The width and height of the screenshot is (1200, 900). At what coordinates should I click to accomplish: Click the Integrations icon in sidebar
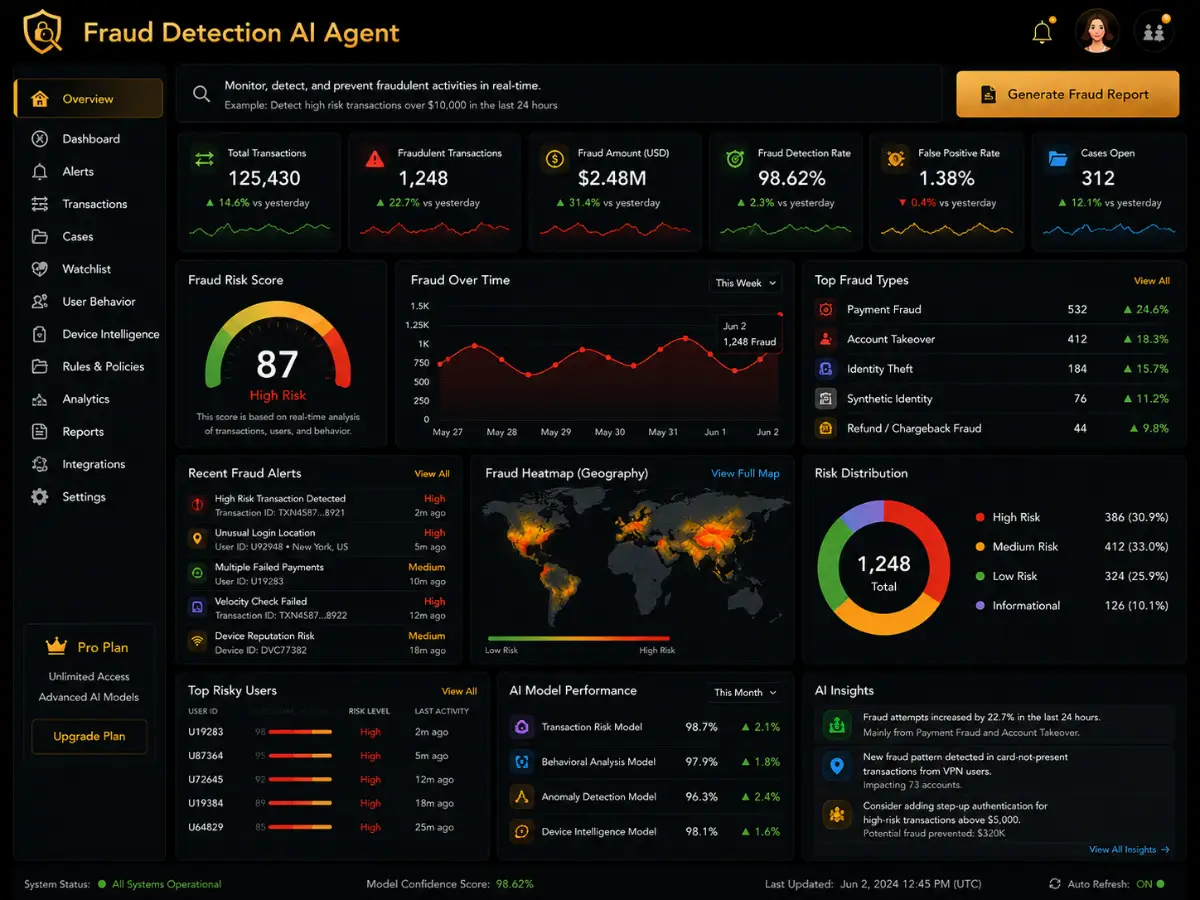tap(40, 464)
